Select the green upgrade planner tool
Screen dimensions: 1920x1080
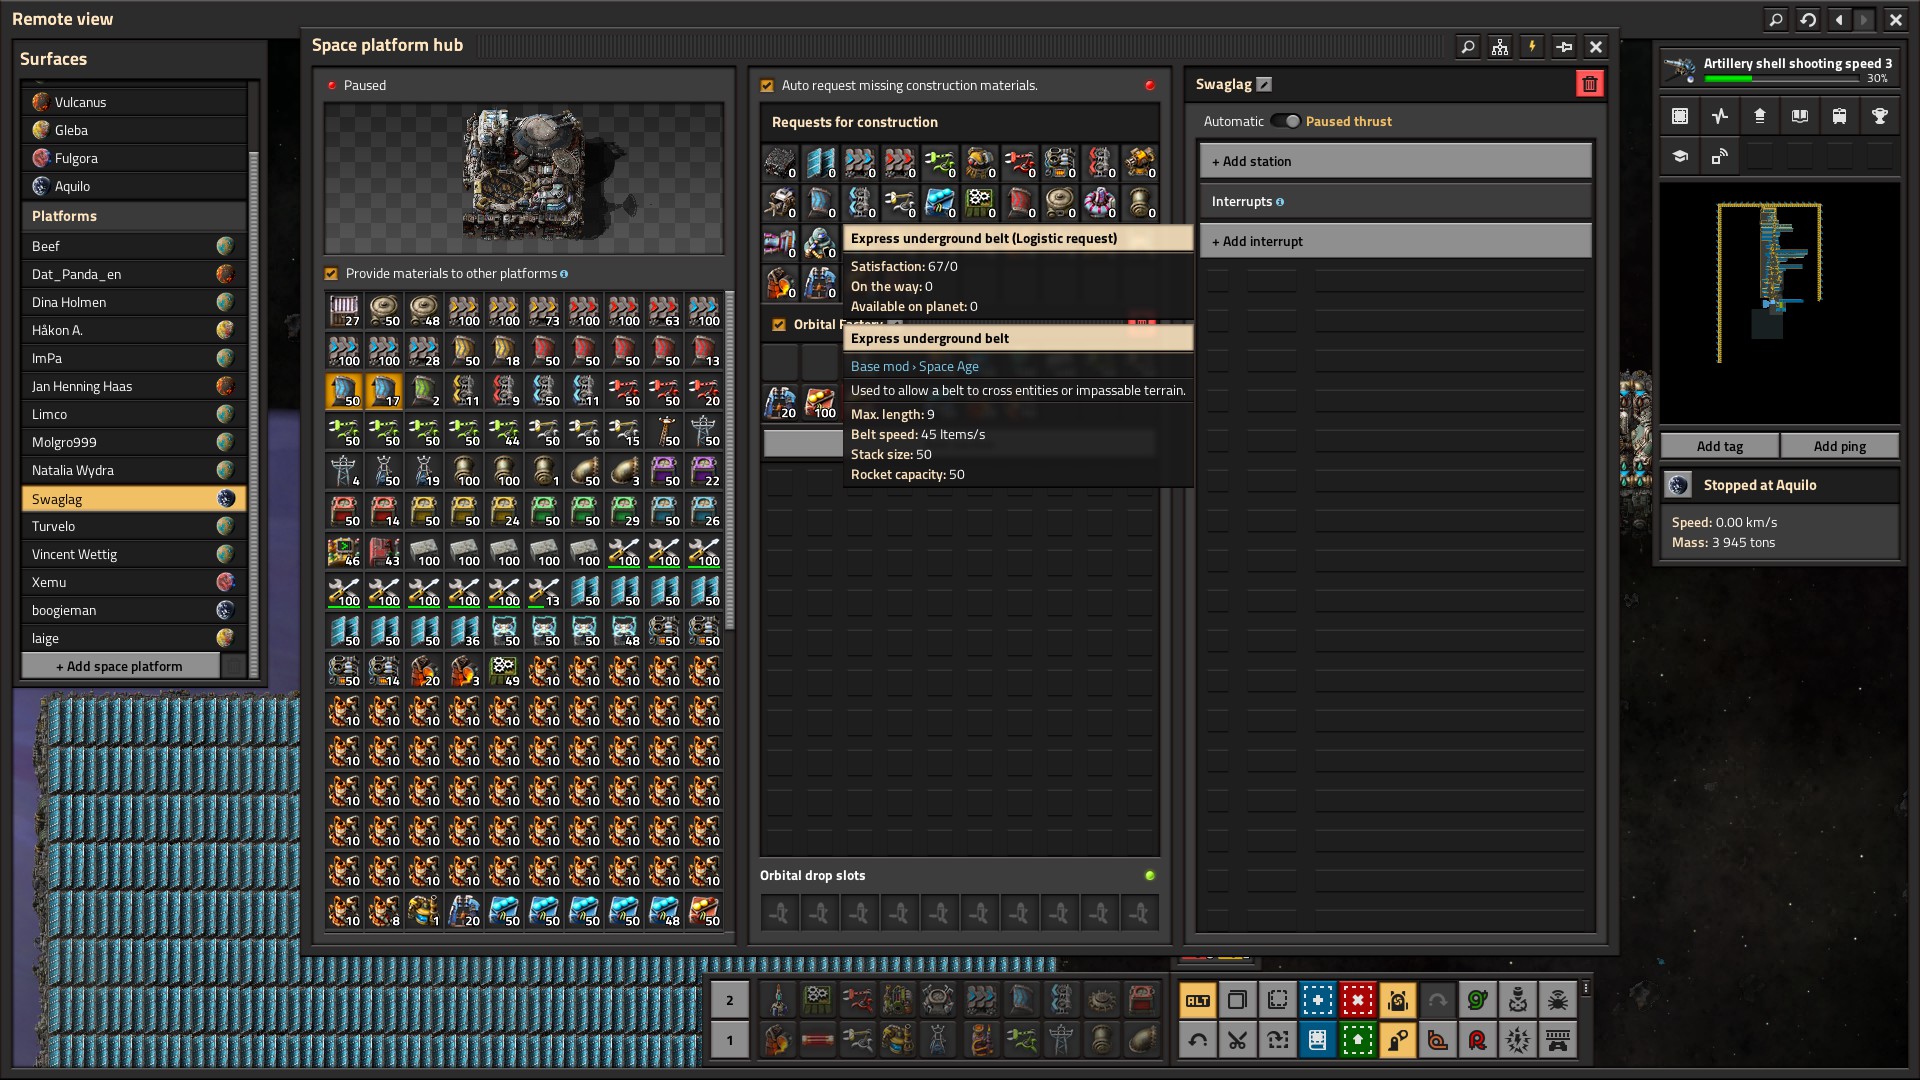tap(1357, 1040)
